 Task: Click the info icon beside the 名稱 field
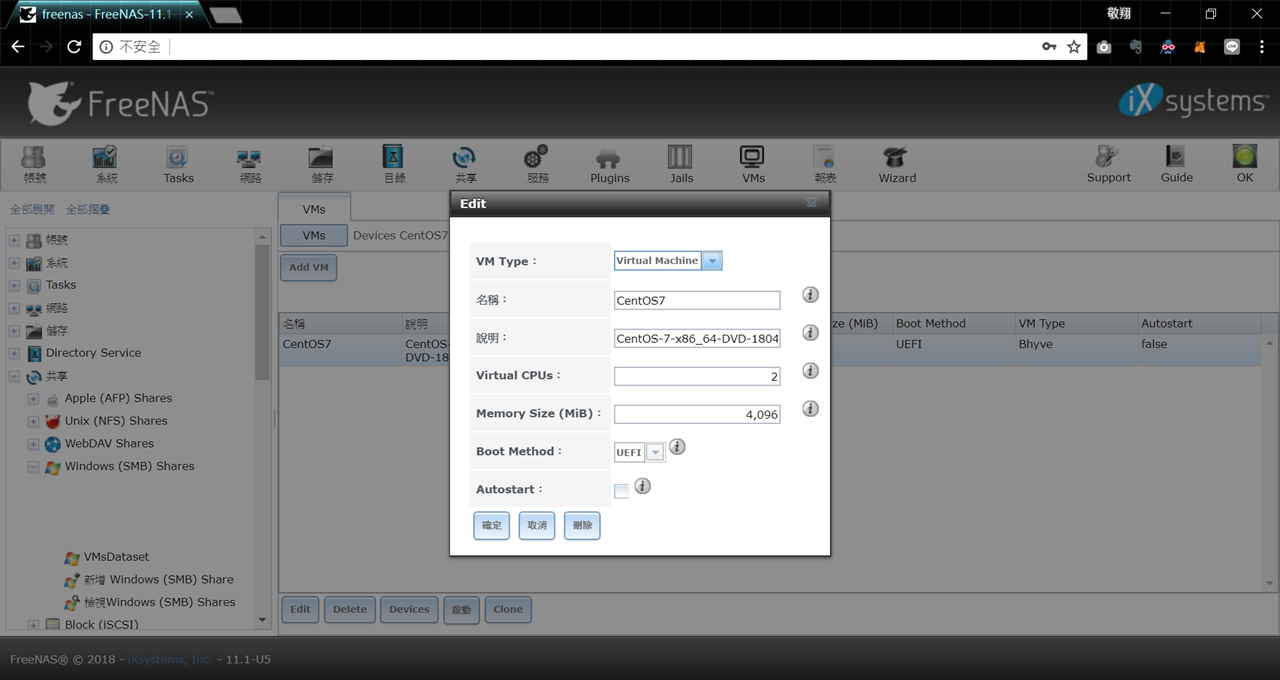810,295
